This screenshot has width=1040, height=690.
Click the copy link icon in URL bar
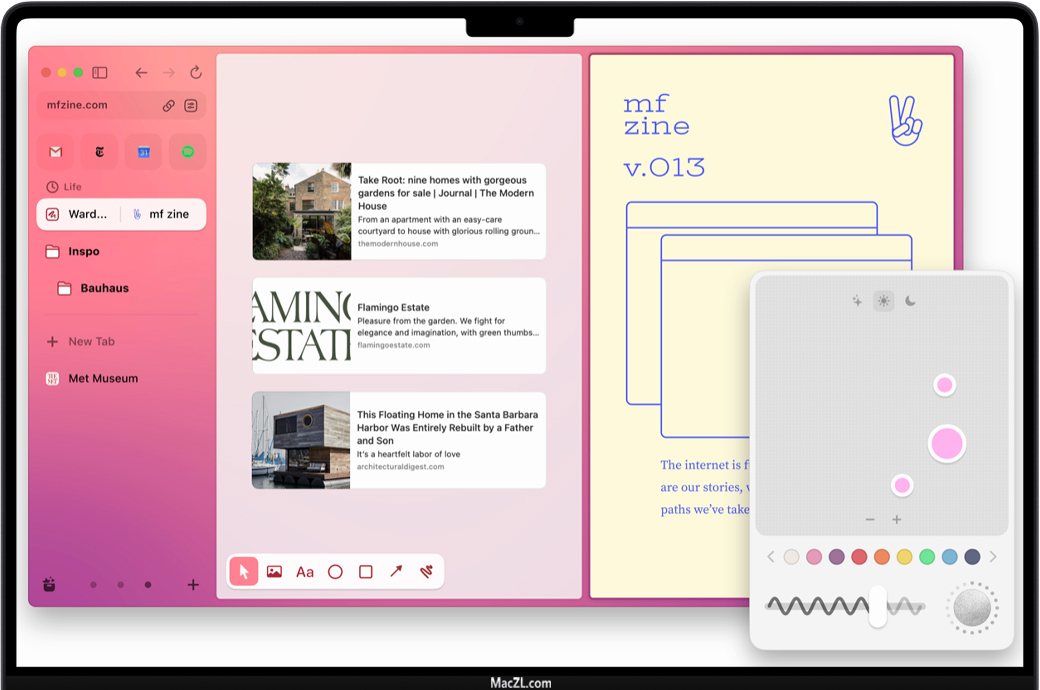(169, 106)
